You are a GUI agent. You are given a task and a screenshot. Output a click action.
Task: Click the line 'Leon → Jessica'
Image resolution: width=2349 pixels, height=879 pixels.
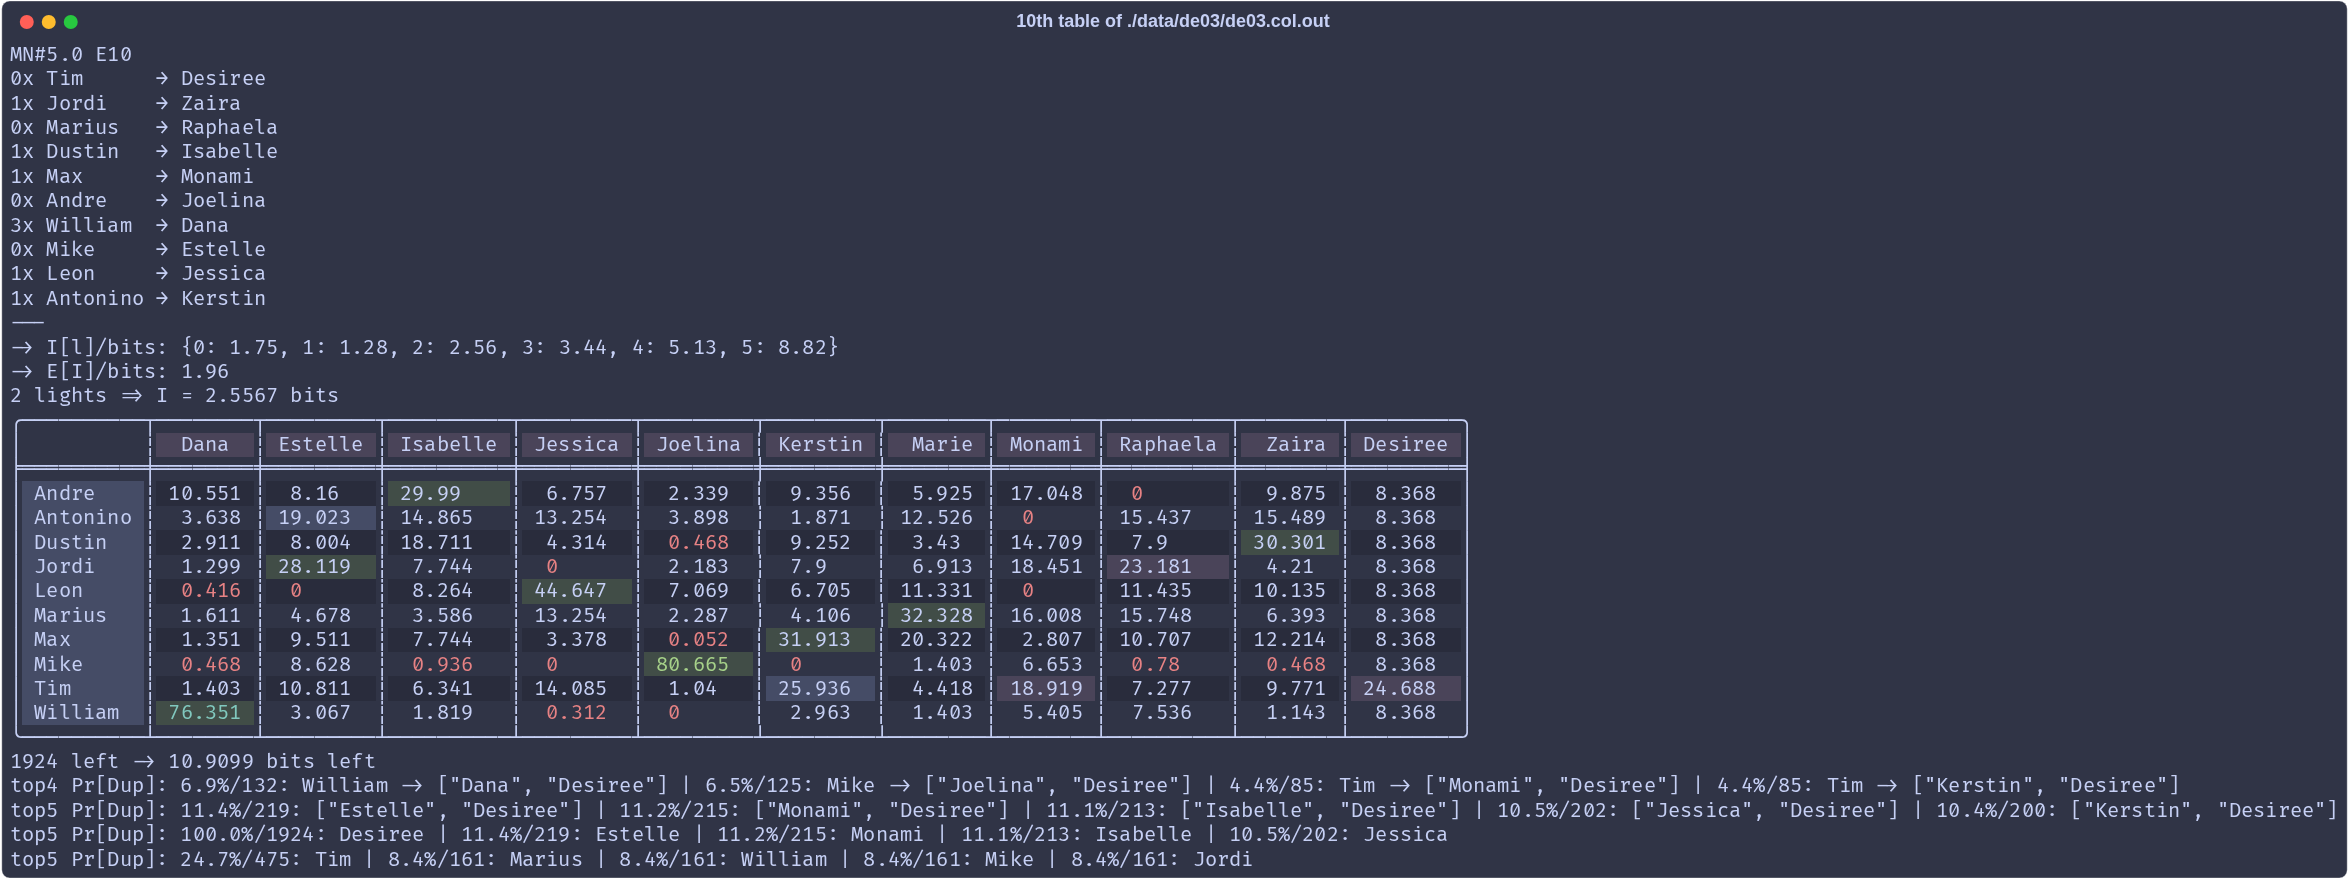click(x=138, y=273)
